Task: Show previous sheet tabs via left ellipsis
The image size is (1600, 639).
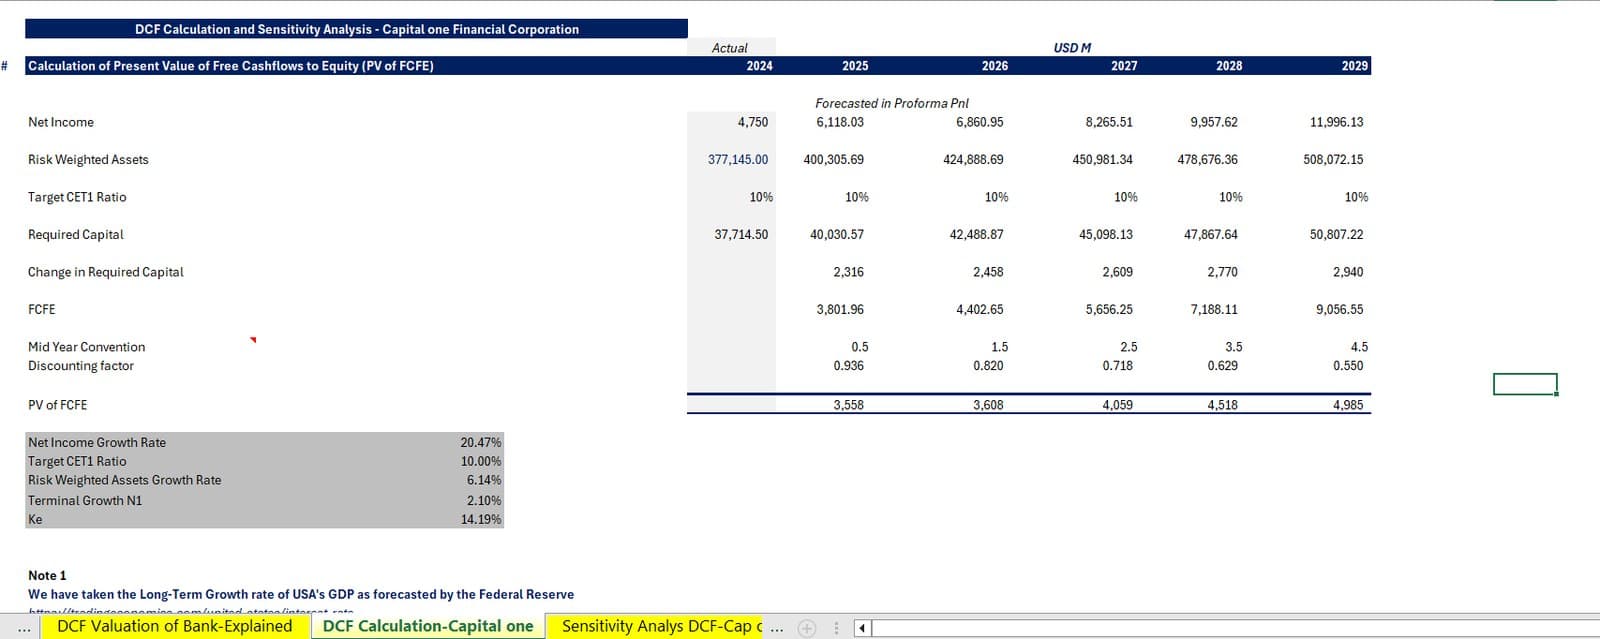Action: click(x=24, y=628)
